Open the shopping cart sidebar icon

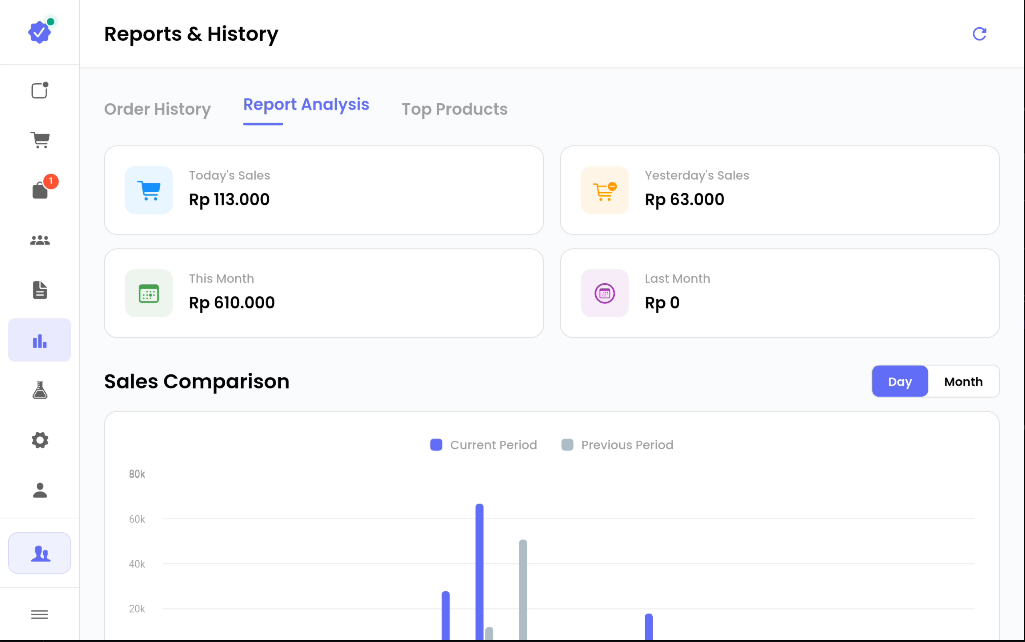tap(40, 139)
